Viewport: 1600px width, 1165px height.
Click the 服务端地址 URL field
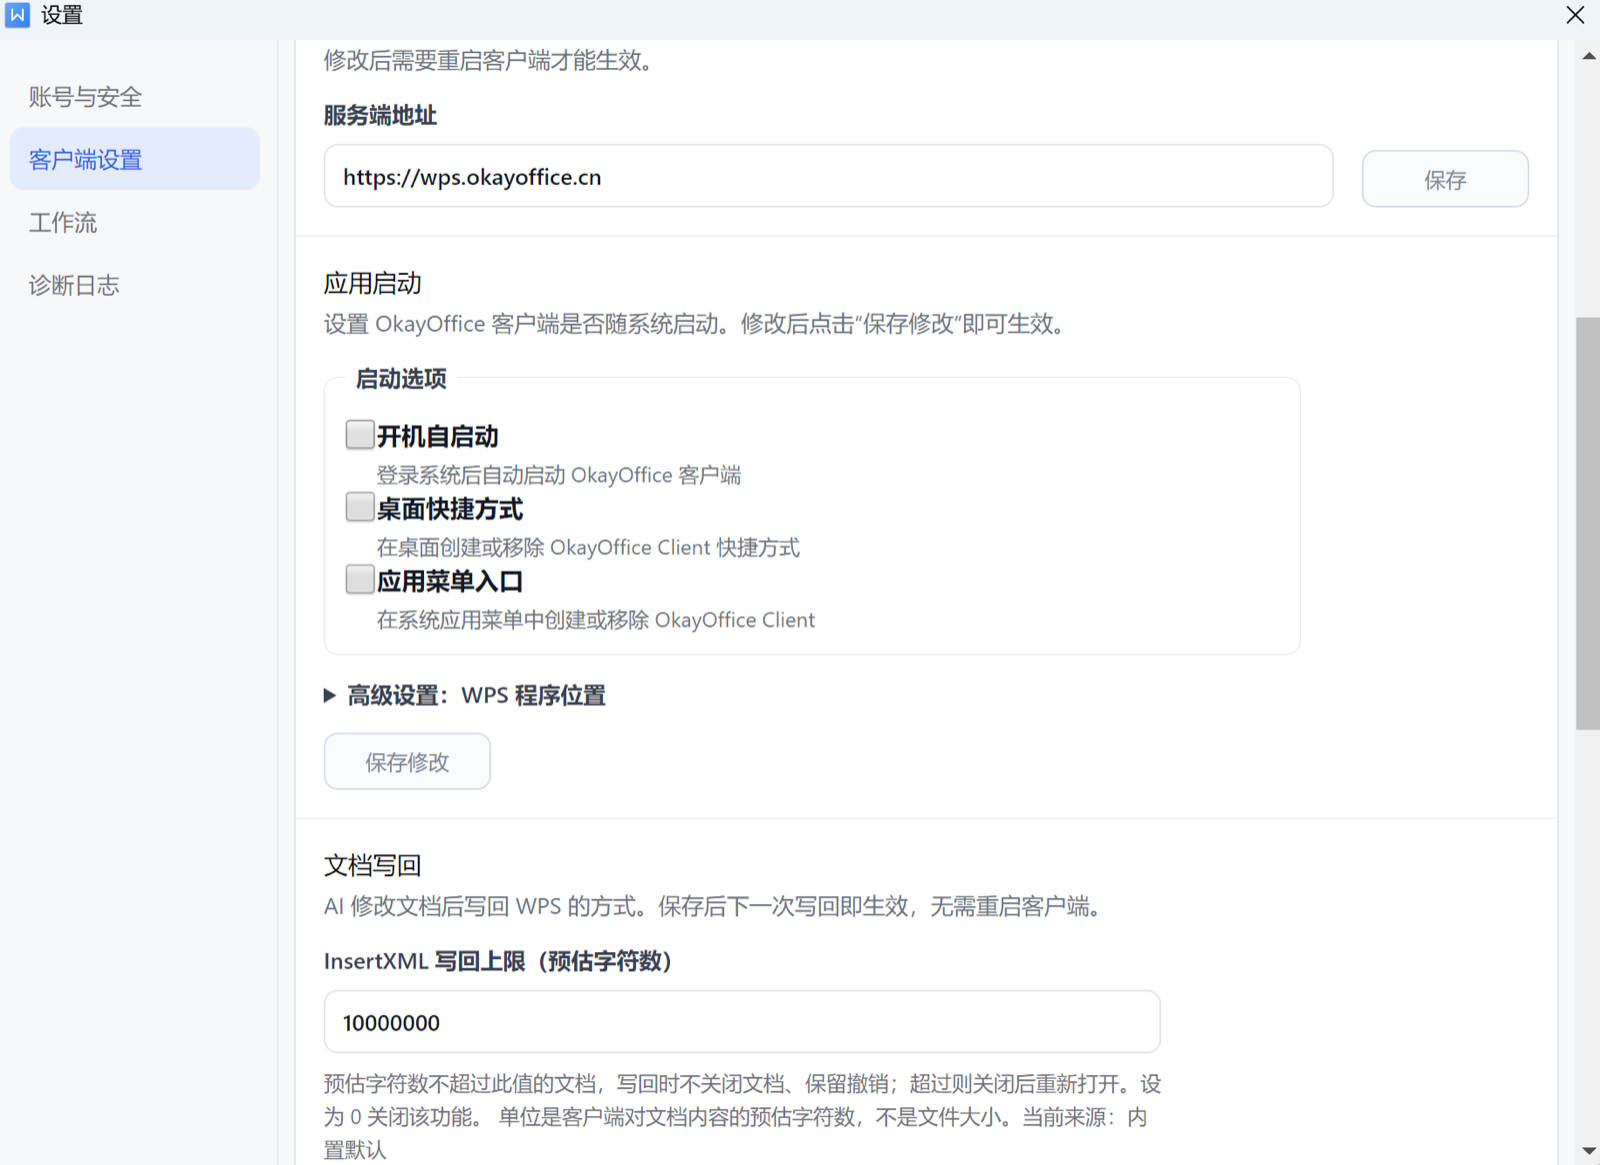click(828, 176)
